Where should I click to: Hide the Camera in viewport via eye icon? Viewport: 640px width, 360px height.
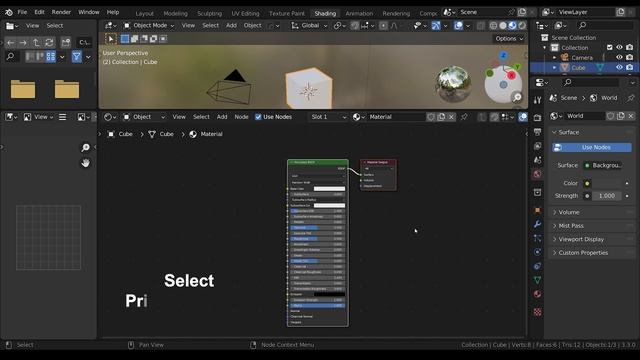(619, 58)
